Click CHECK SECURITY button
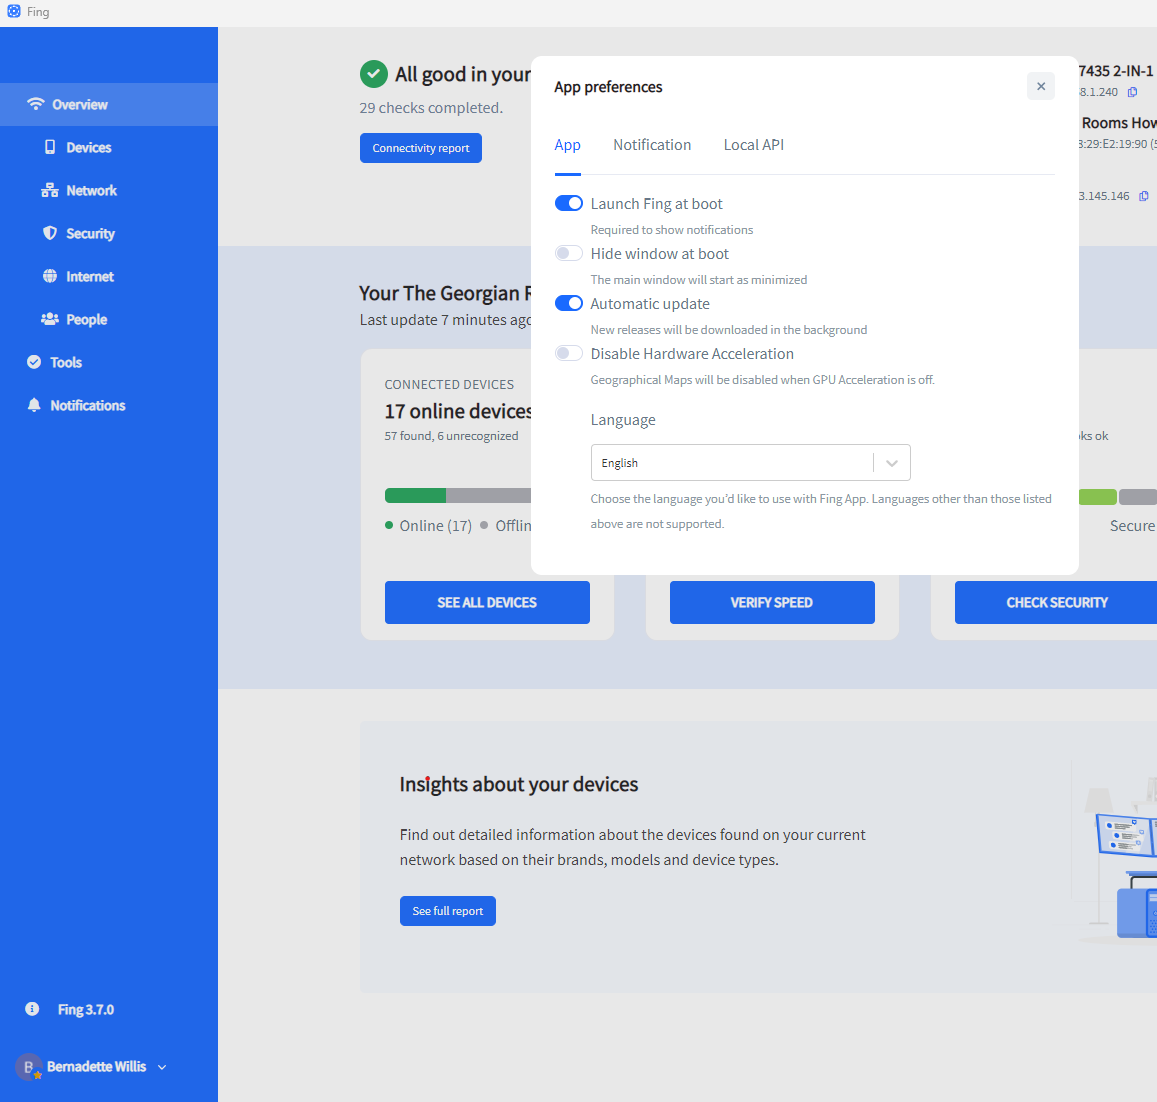 pos(1056,602)
